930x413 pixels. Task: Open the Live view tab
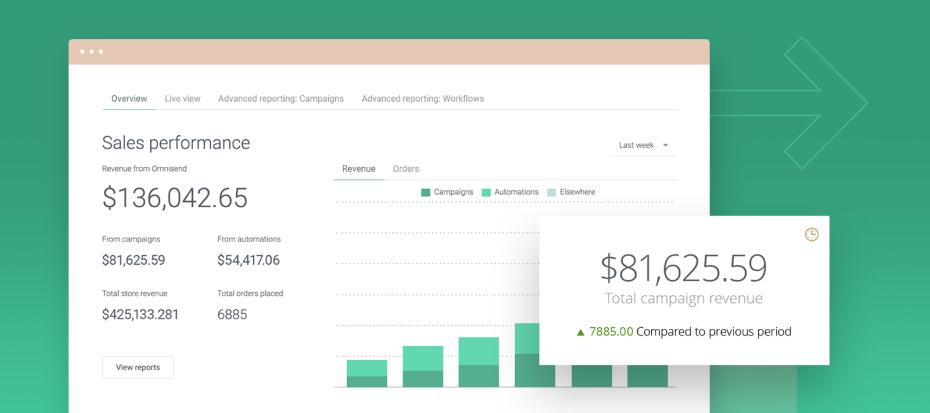pyautogui.click(x=182, y=99)
